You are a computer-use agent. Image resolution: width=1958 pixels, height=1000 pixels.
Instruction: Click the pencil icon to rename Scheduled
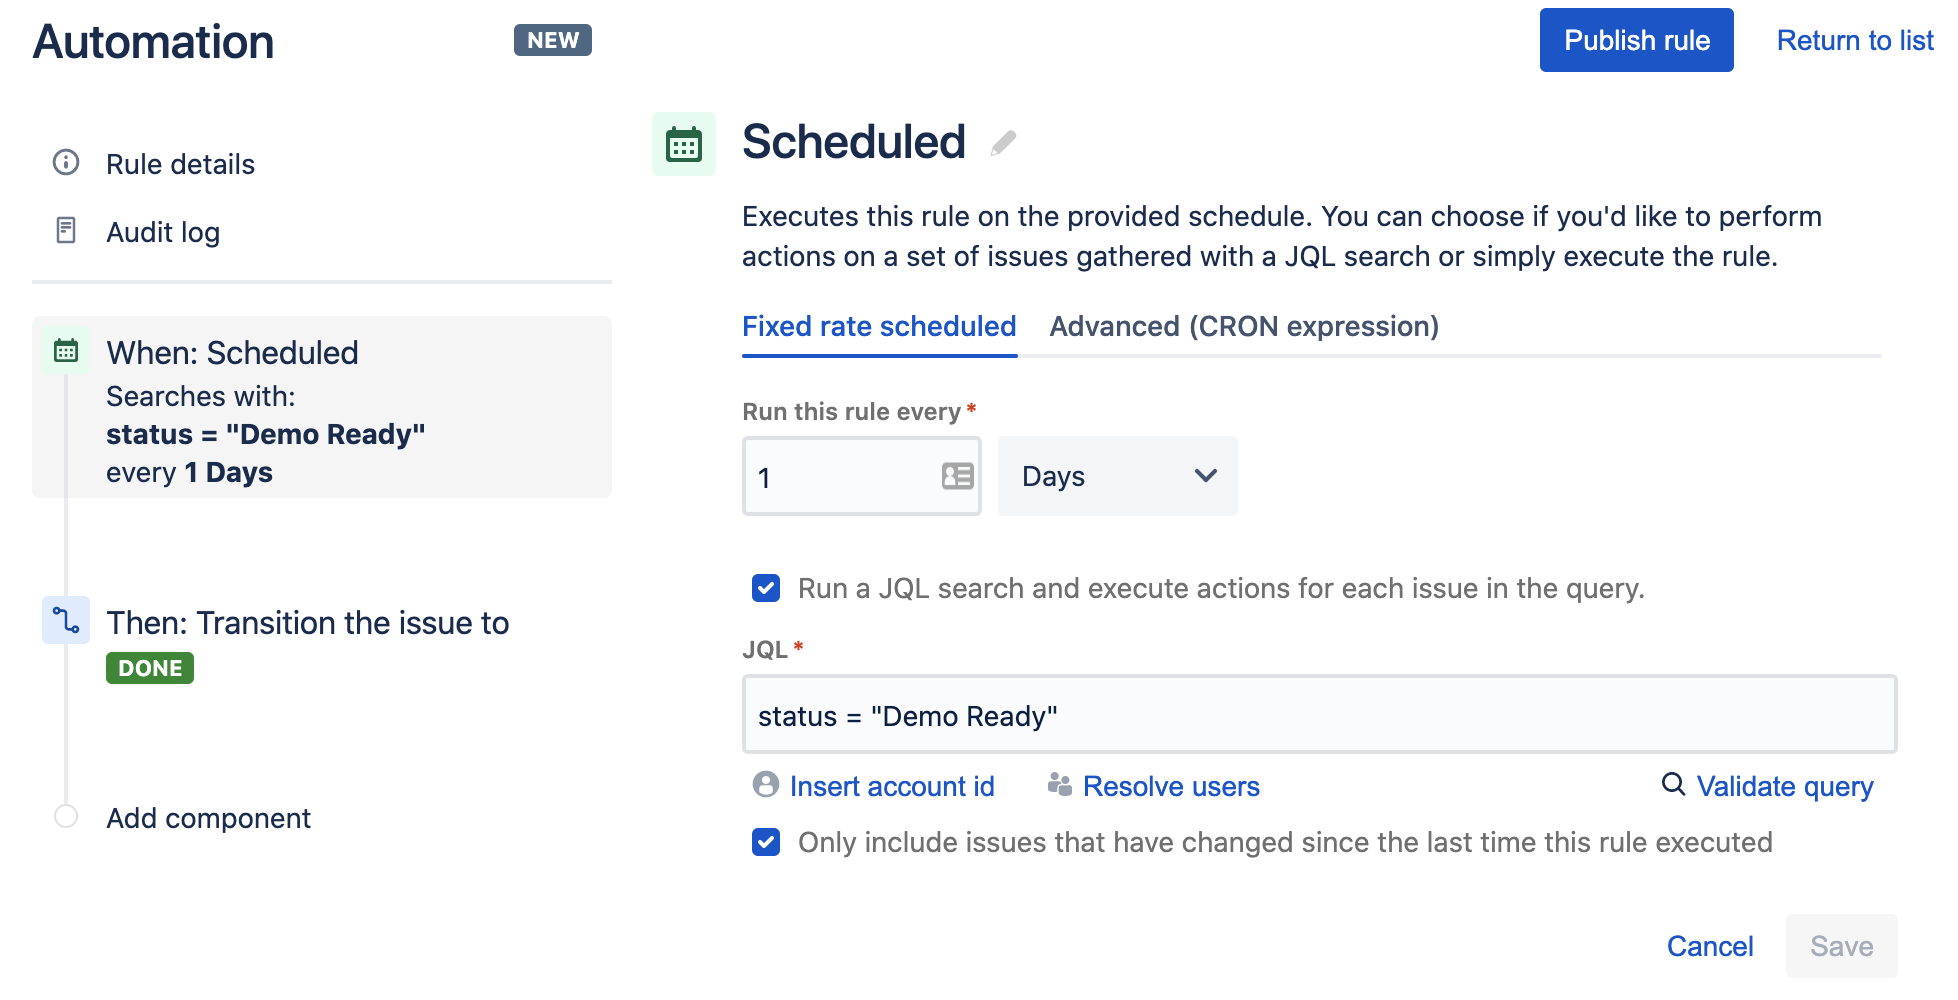tap(1001, 142)
